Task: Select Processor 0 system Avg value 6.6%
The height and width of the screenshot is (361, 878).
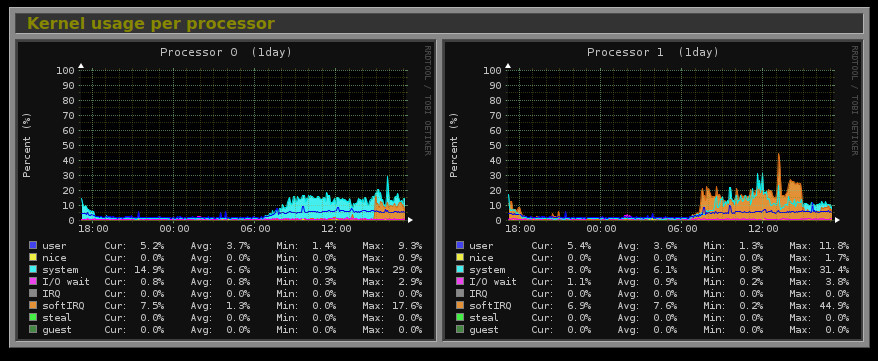Action: click(x=238, y=270)
